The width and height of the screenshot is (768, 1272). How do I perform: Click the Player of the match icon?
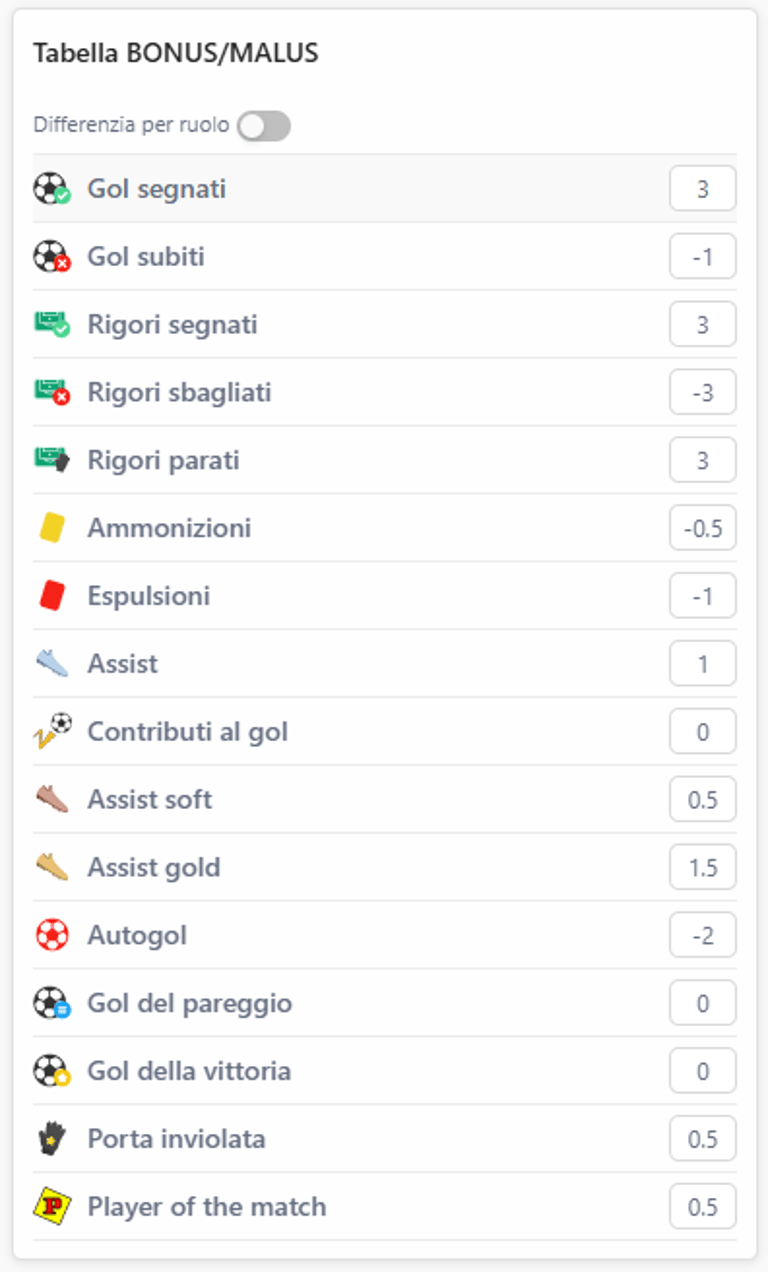51,1207
